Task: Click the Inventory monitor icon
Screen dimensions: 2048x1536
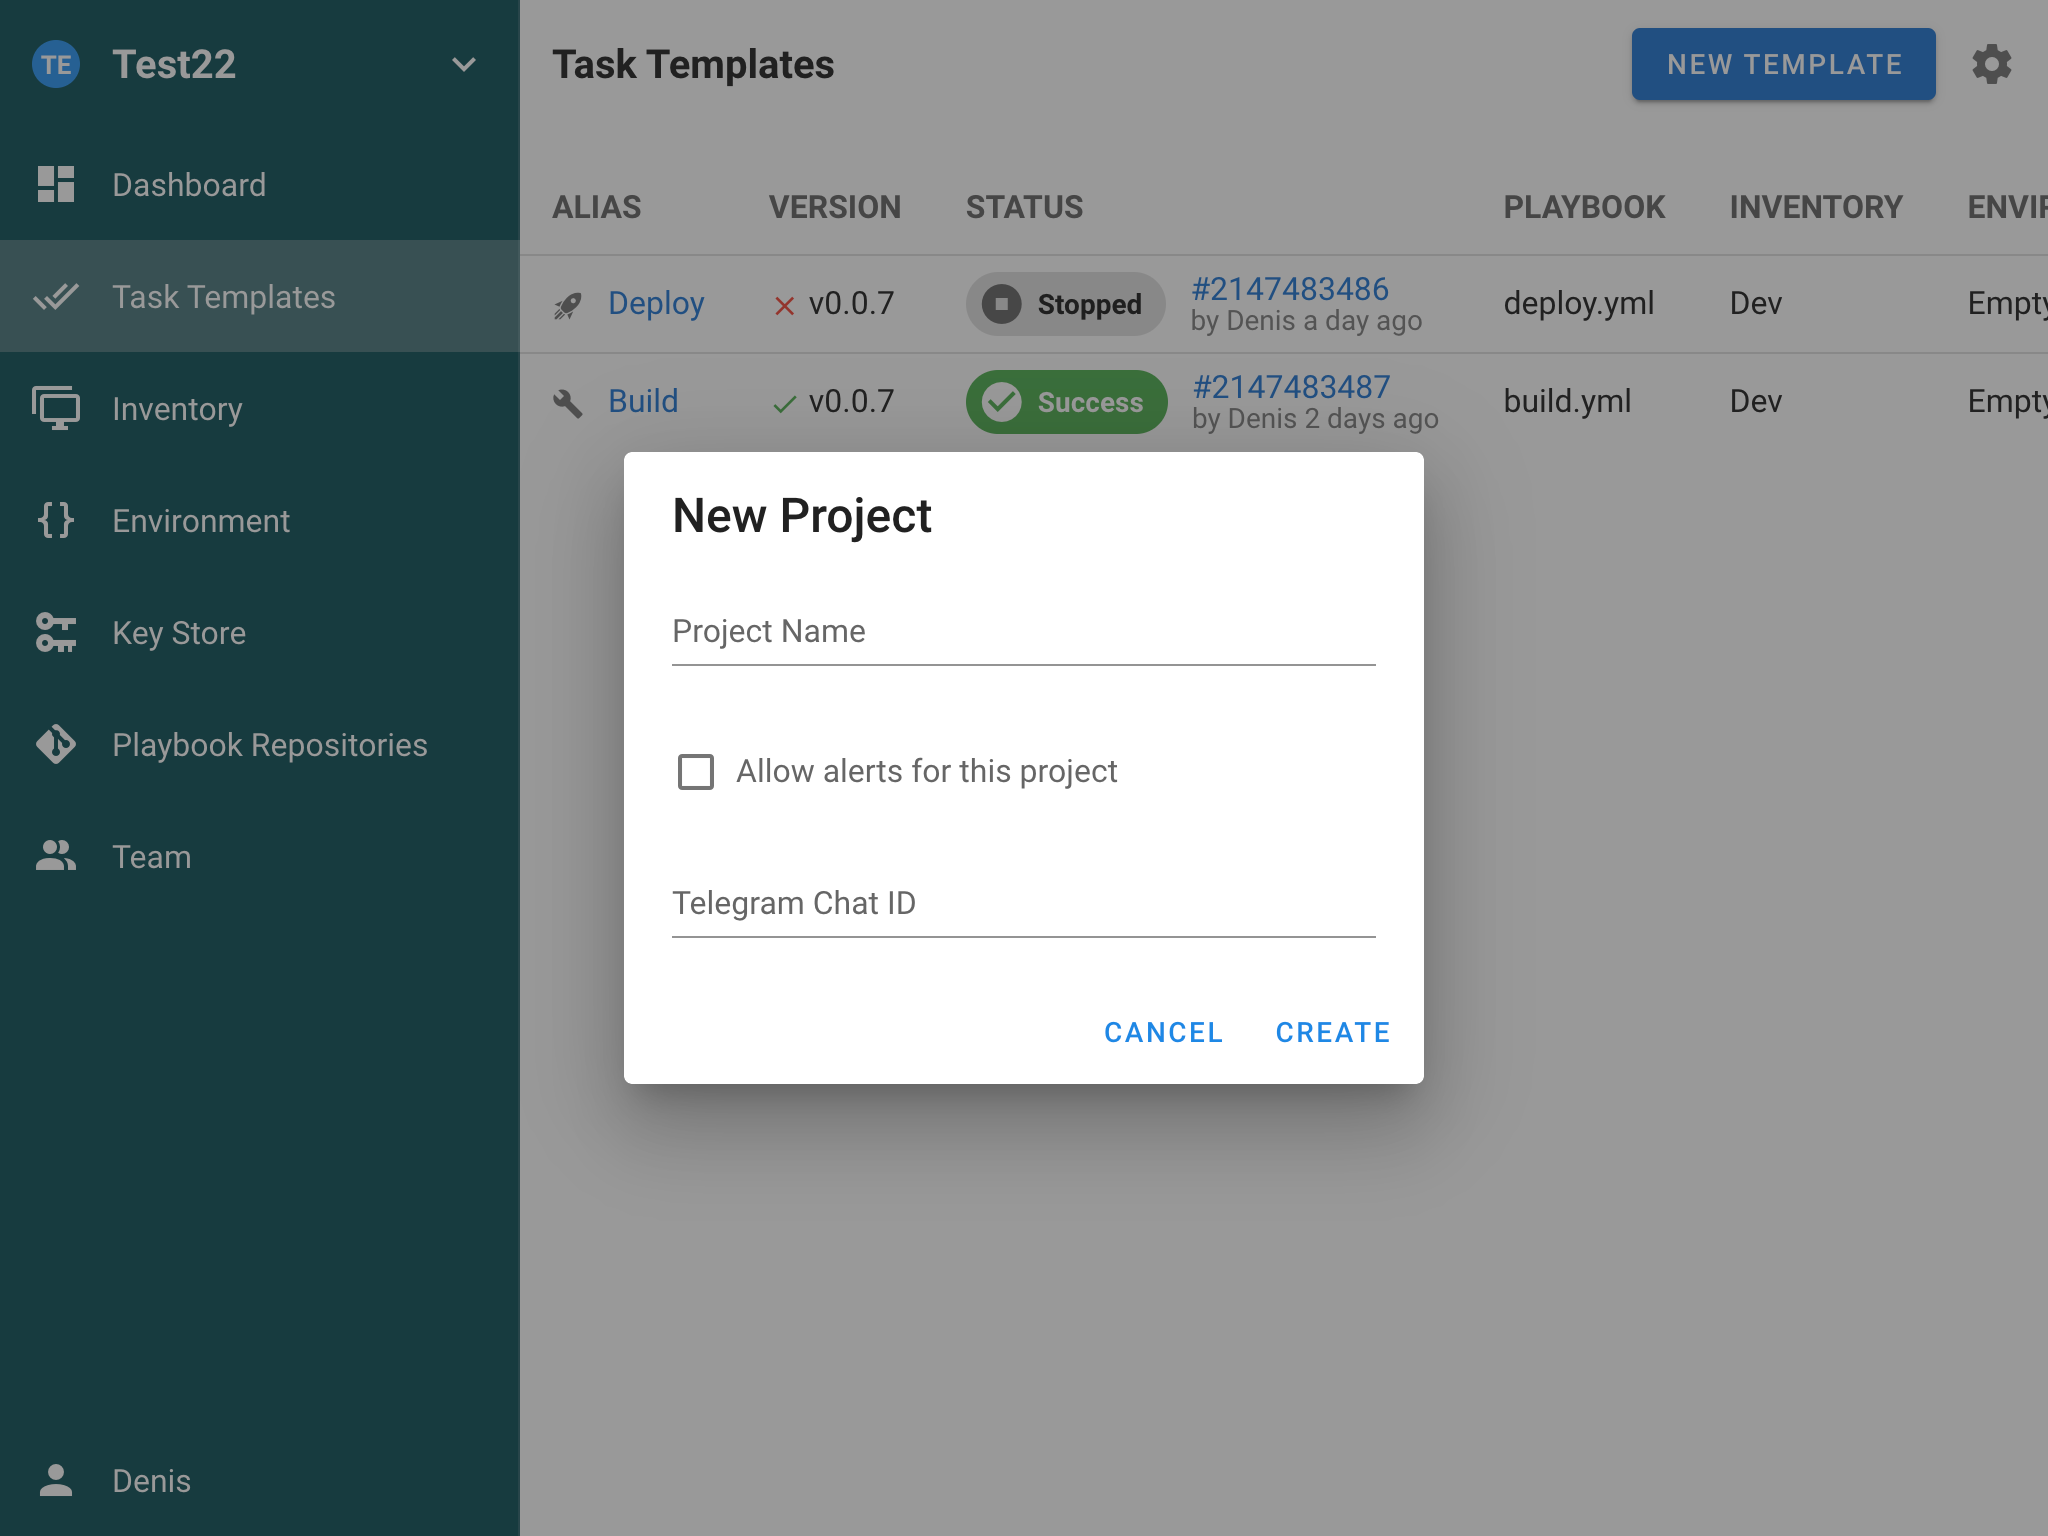Action: click(x=56, y=408)
